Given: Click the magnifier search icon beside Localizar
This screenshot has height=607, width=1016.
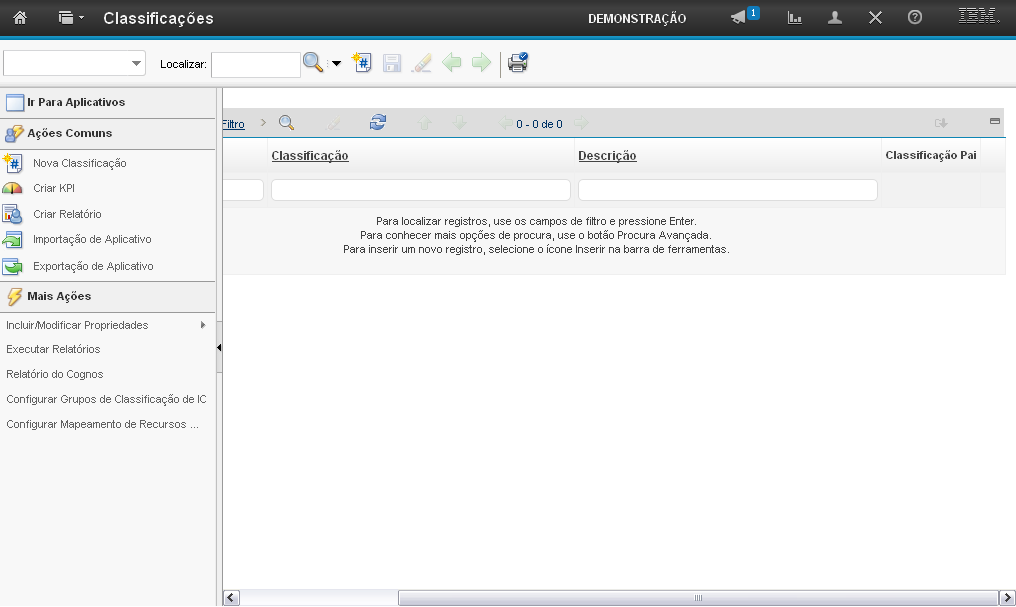Looking at the screenshot, I should pyautogui.click(x=313, y=63).
